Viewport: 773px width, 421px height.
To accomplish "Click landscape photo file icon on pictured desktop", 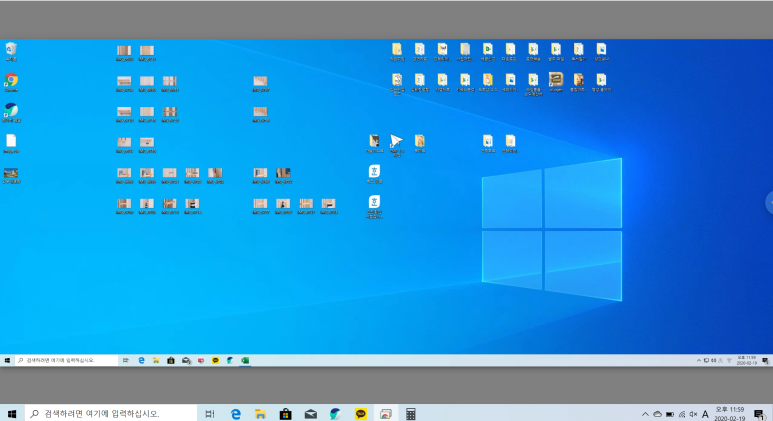I will coord(11,175).
